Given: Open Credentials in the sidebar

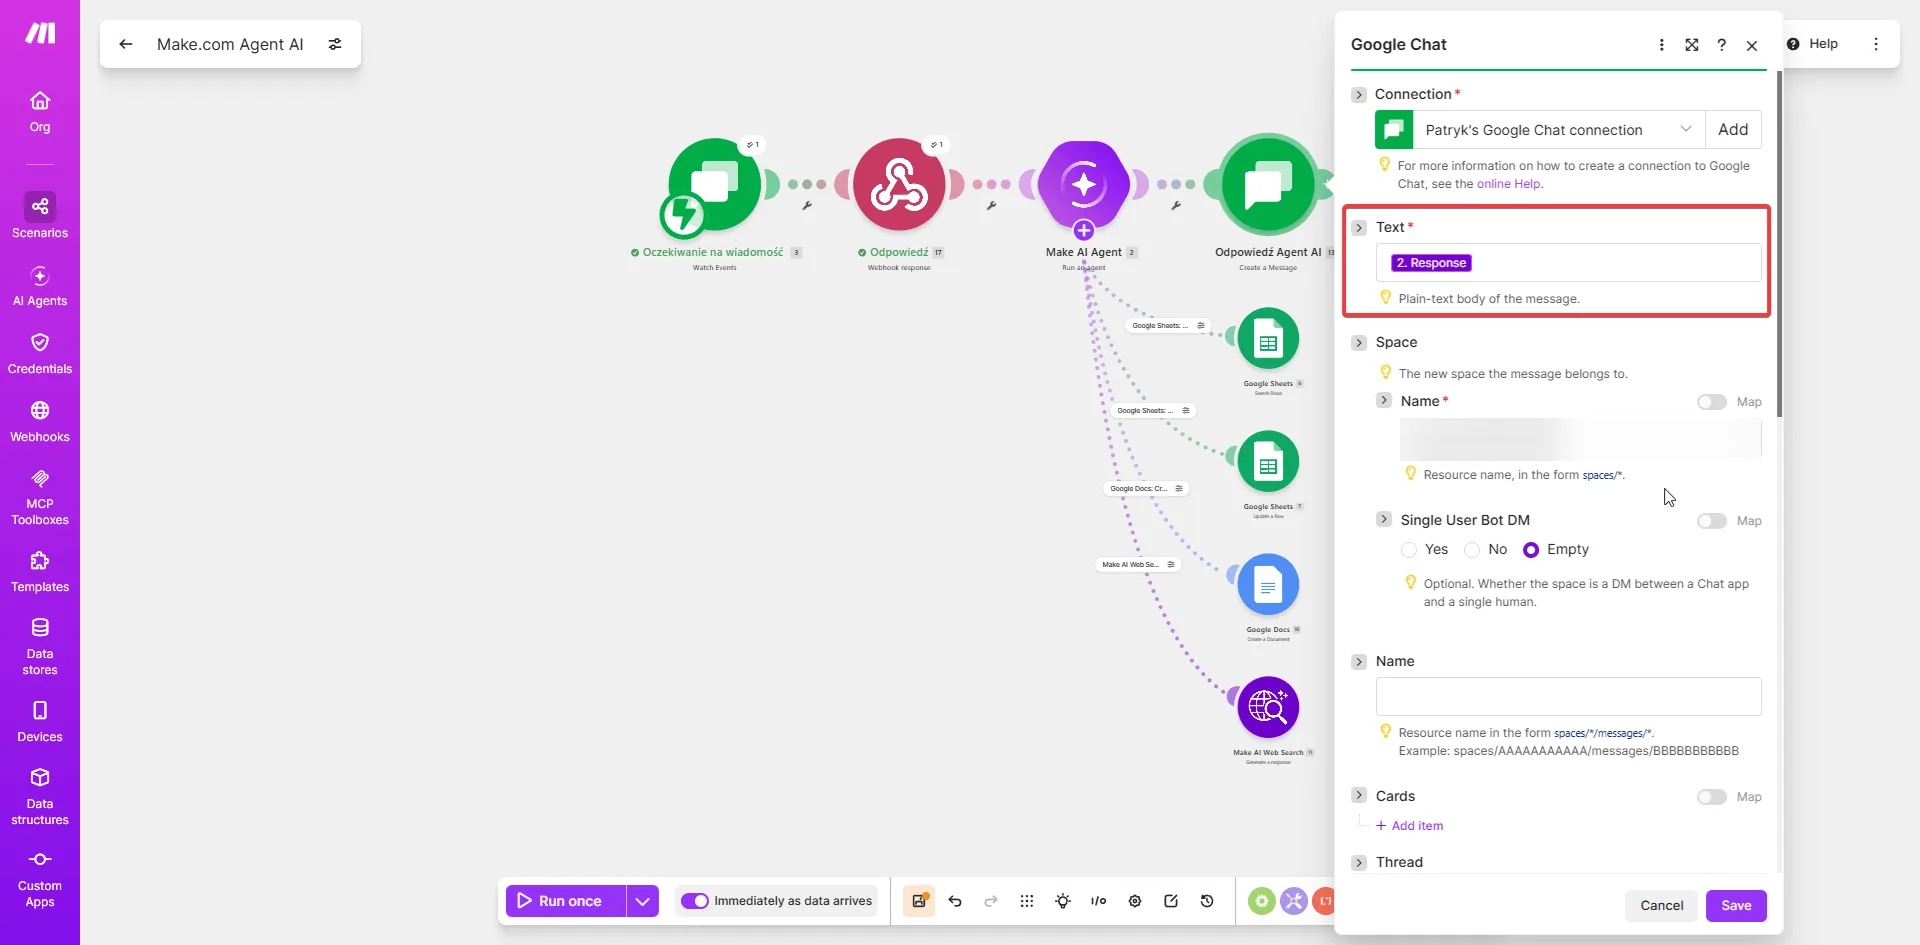Looking at the screenshot, I should click(x=40, y=354).
